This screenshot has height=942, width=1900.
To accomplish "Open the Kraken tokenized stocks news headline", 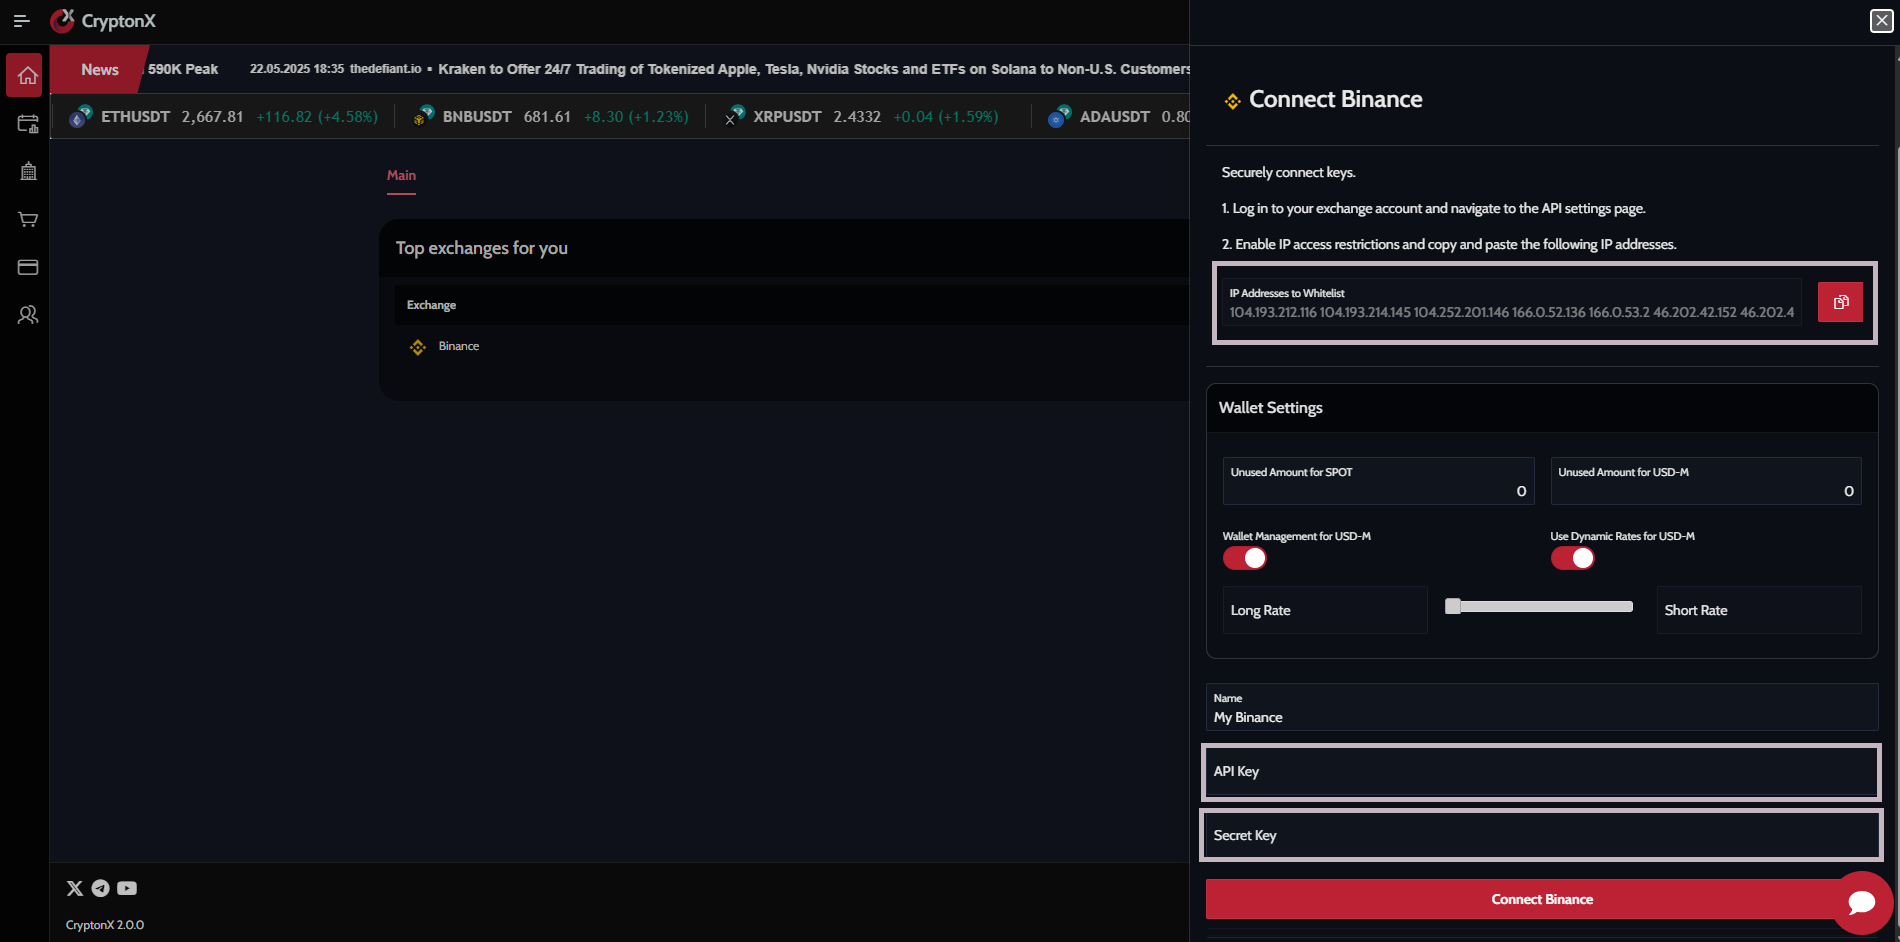I will coord(813,69).
